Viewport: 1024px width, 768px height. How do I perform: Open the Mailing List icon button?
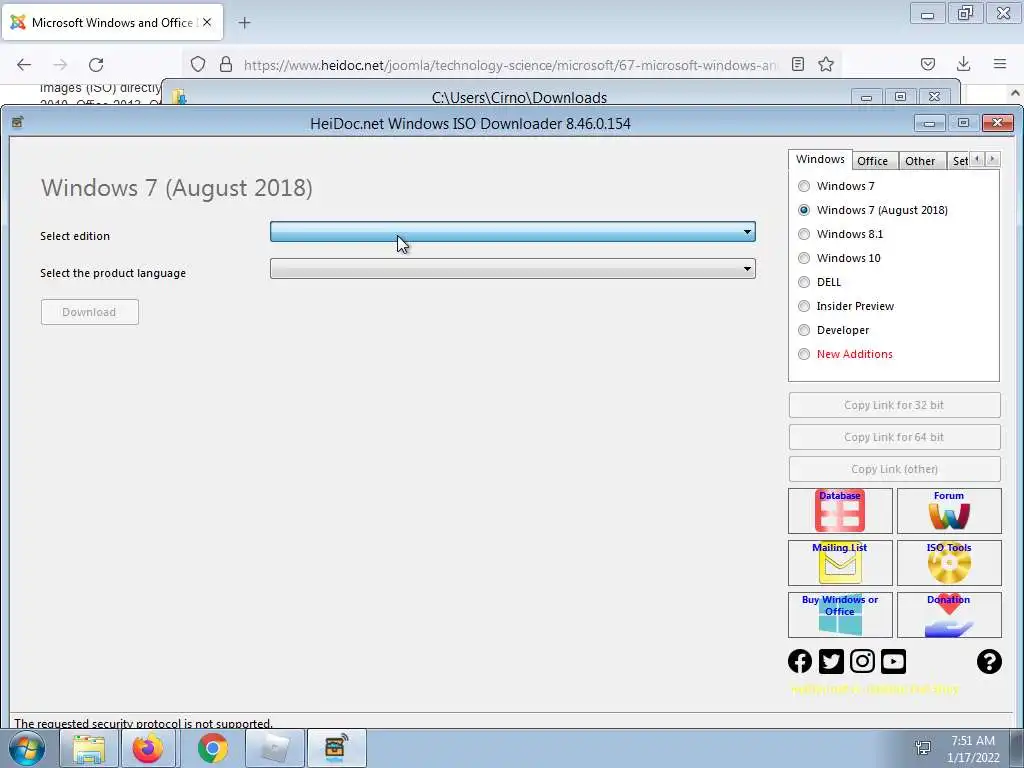[x=840, y=562]
